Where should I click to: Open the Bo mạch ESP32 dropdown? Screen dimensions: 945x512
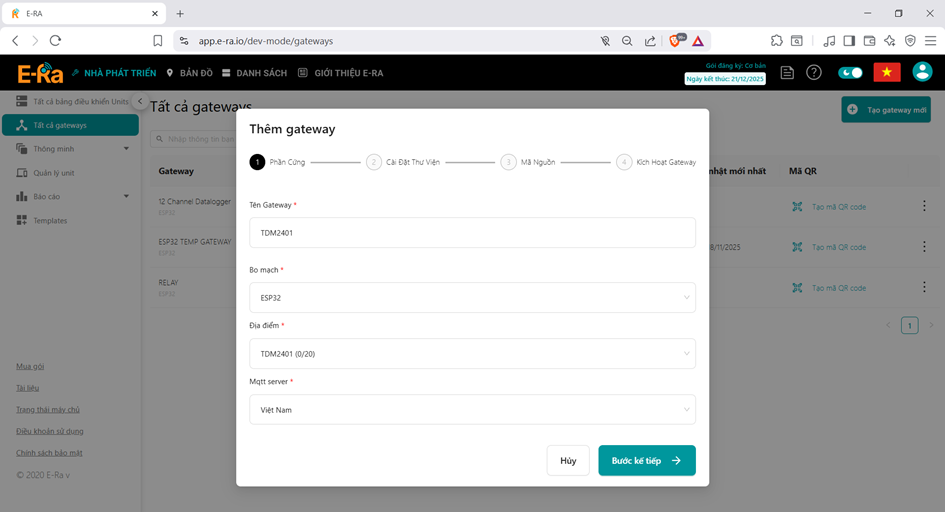pyautogui.click(x=472, y=297)
